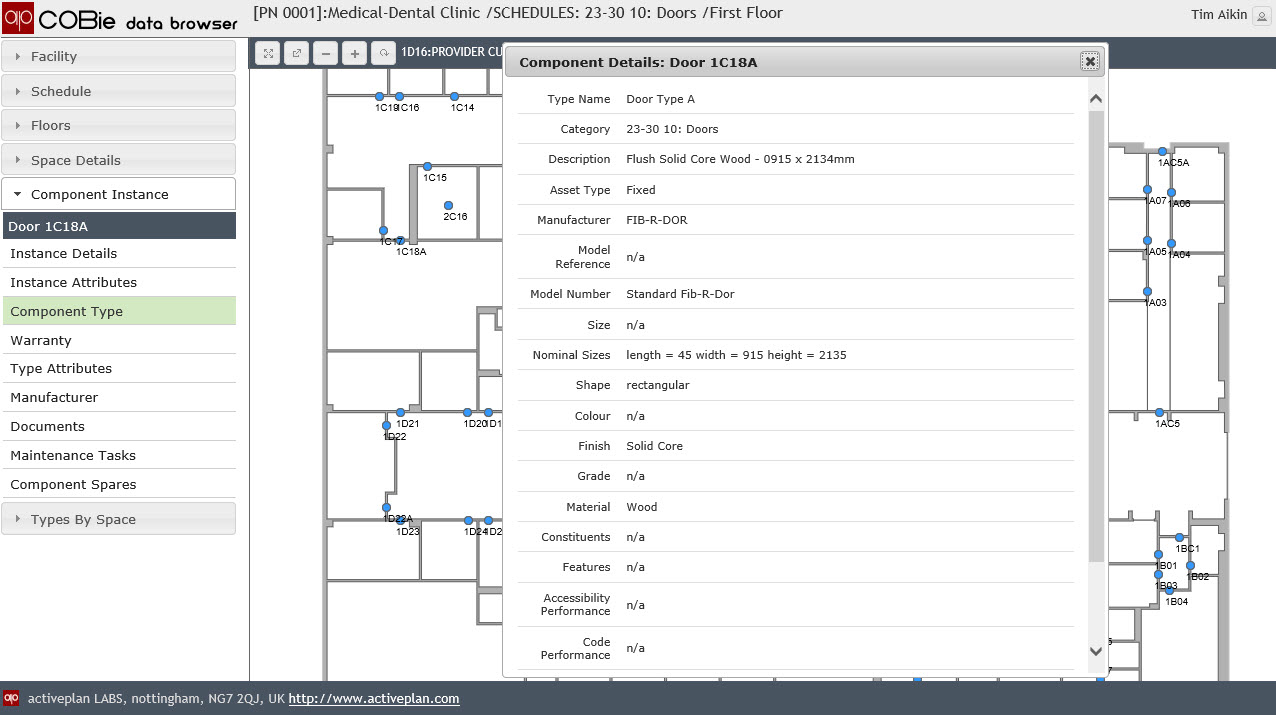
Task: Collapse the Component Instance section
Action: (x=119, y=195)
